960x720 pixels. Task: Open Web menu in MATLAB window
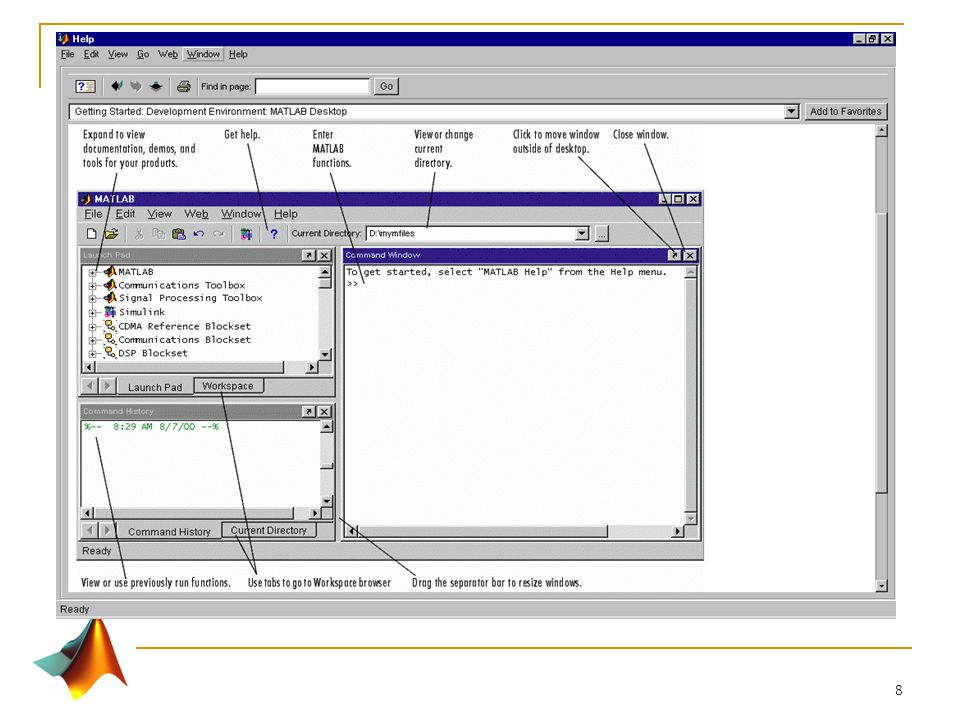click(197, 214)
